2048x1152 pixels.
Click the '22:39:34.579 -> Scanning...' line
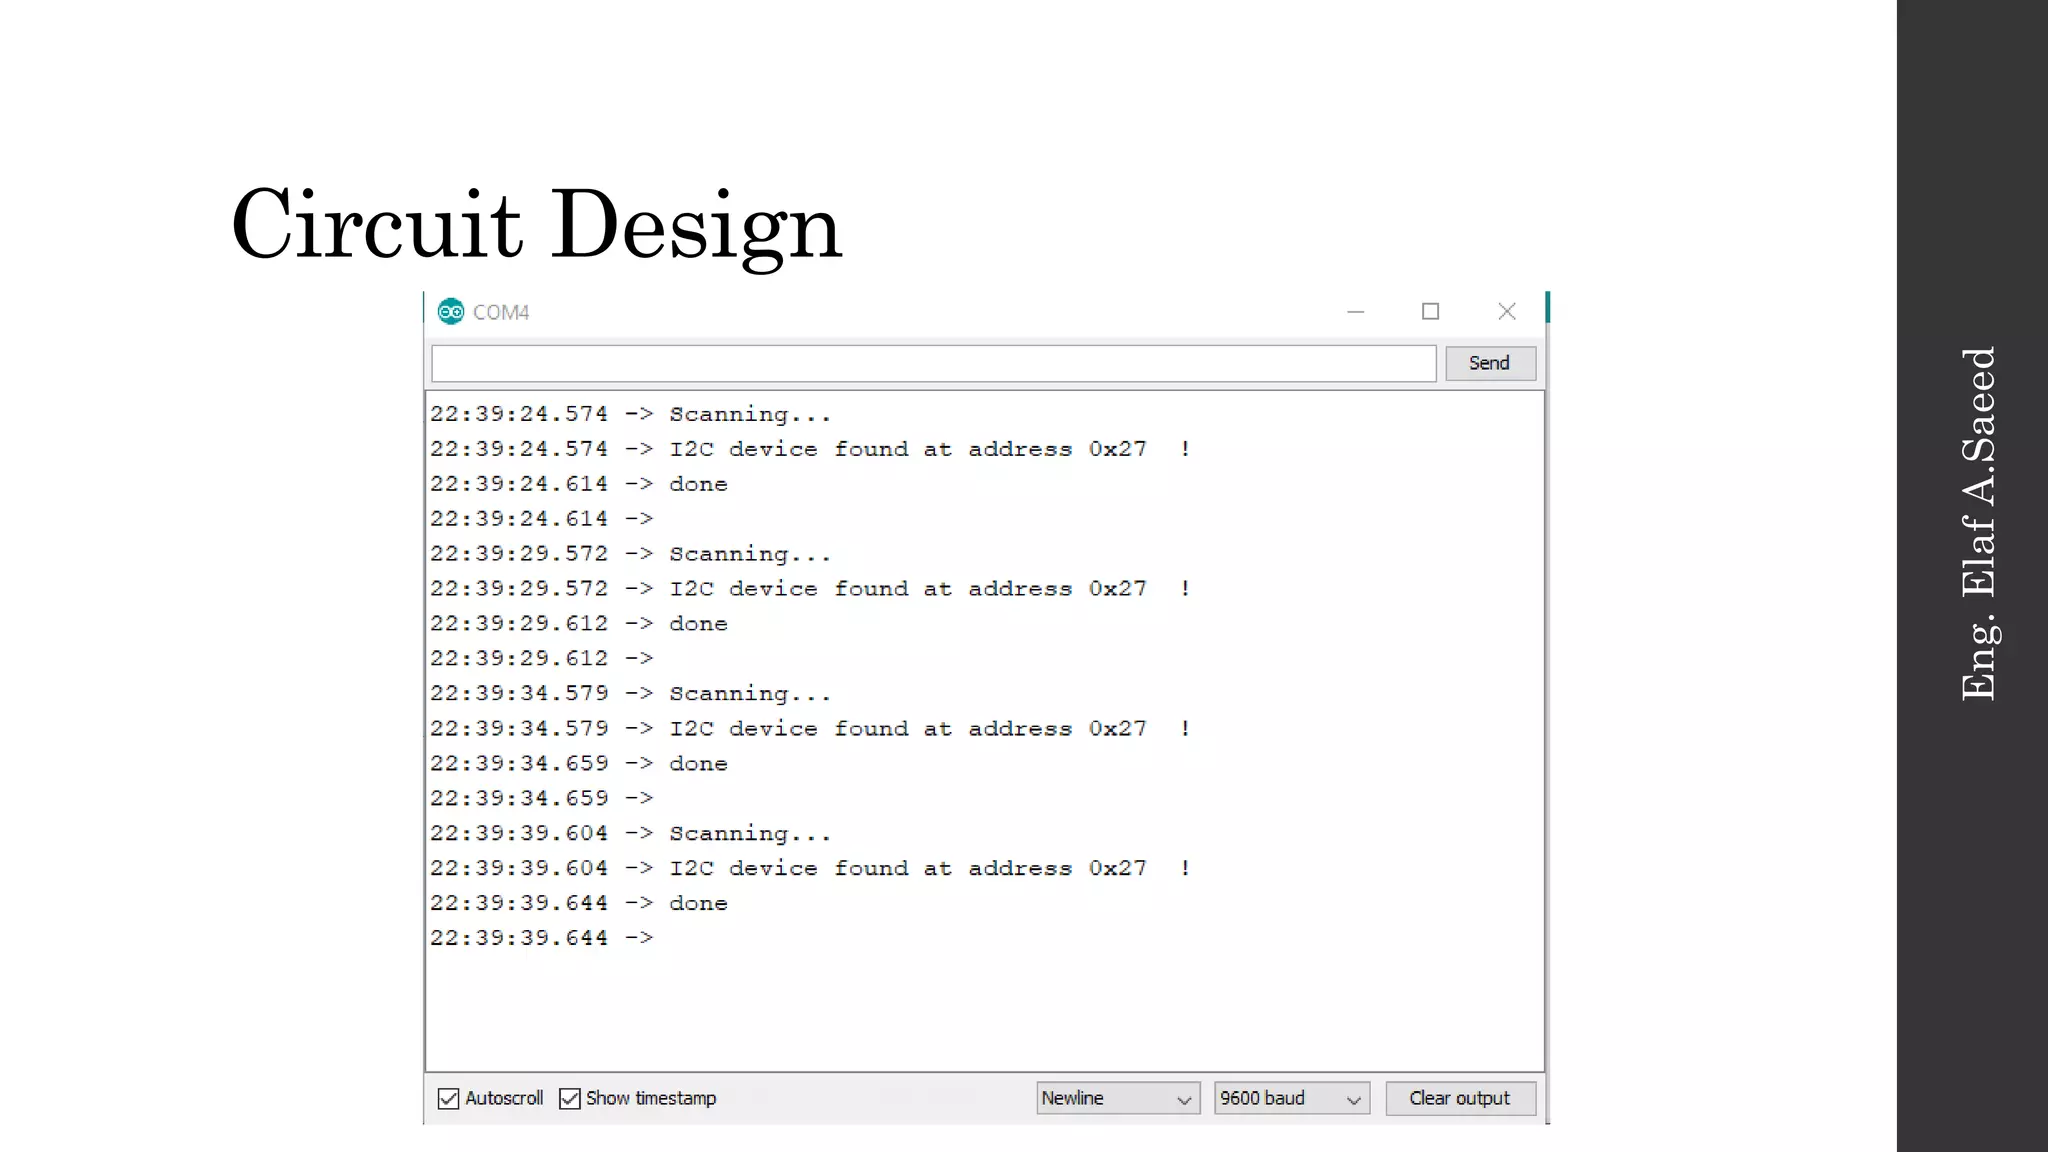pyautogui.click(x=630, y=694)
